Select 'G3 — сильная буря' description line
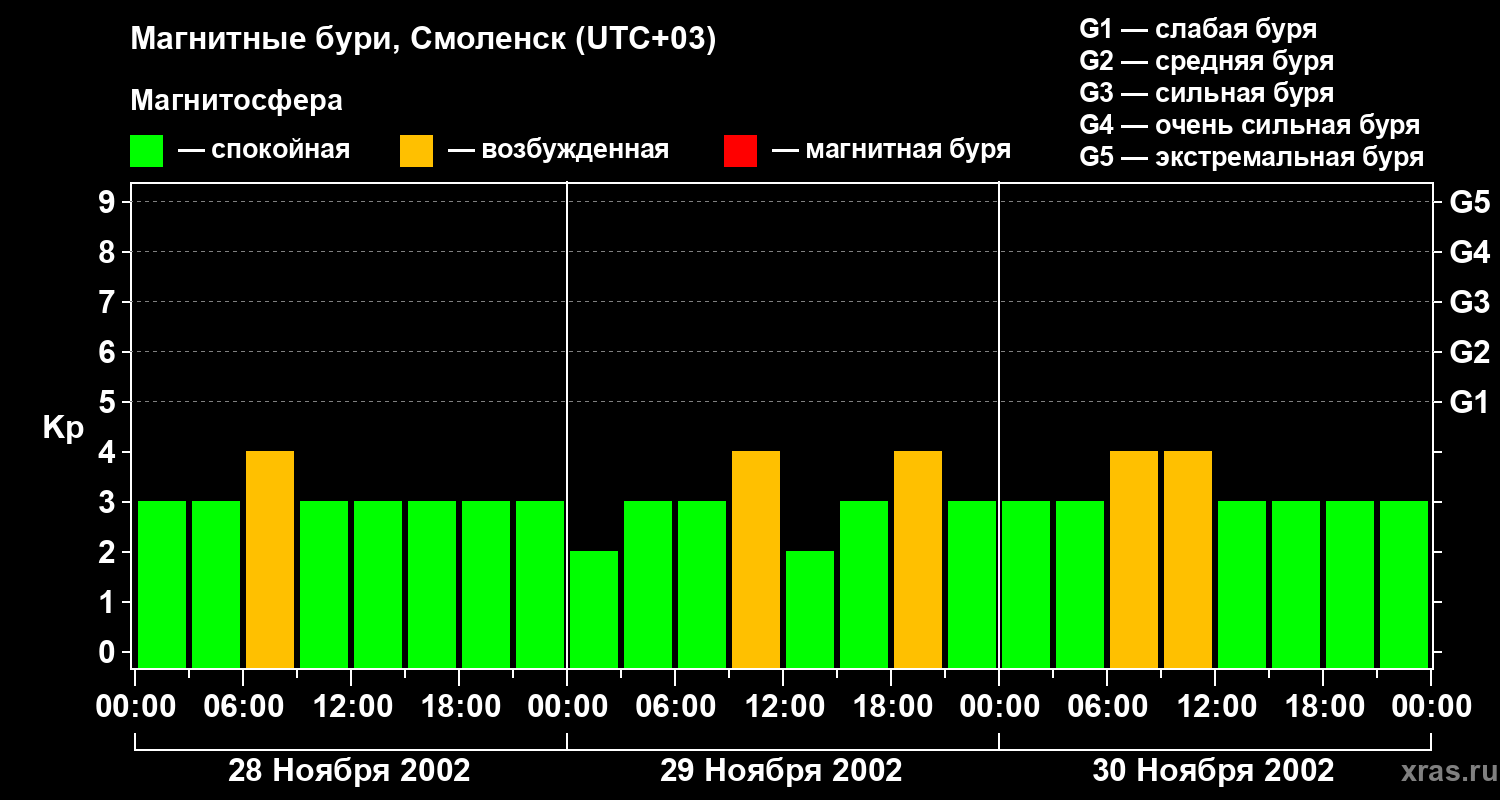 pyautogui.click(x=1207, y=93)
